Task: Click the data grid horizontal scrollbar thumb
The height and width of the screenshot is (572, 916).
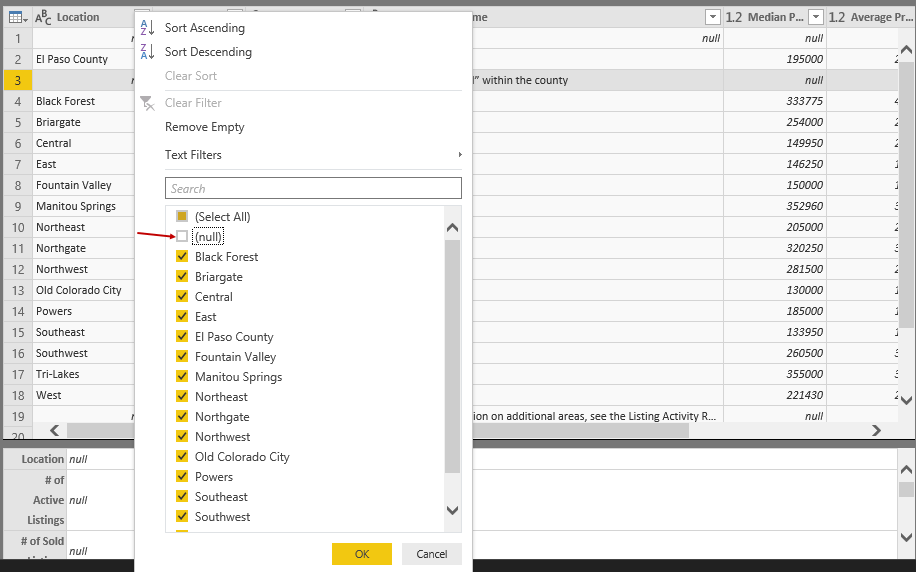Action: [578, 430]
